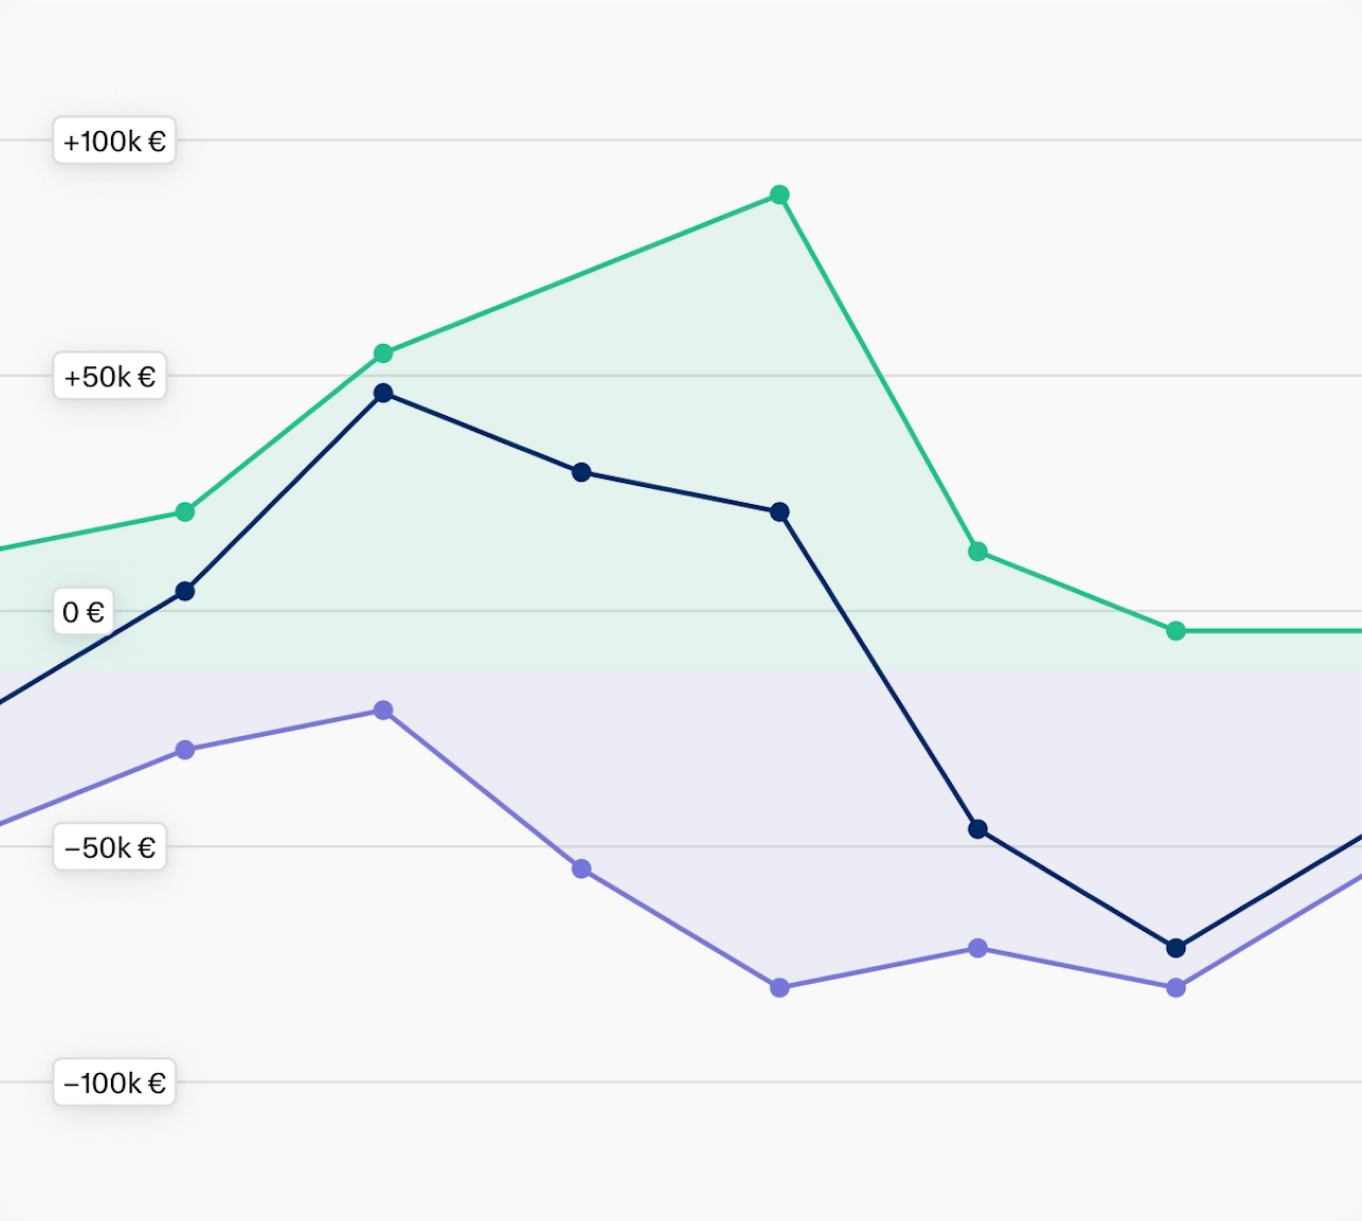Click the purple line's highest point
Image resolution: width=1362 pixels, height=1221 pixels.
pyautogui.click(x=383, y=710)
